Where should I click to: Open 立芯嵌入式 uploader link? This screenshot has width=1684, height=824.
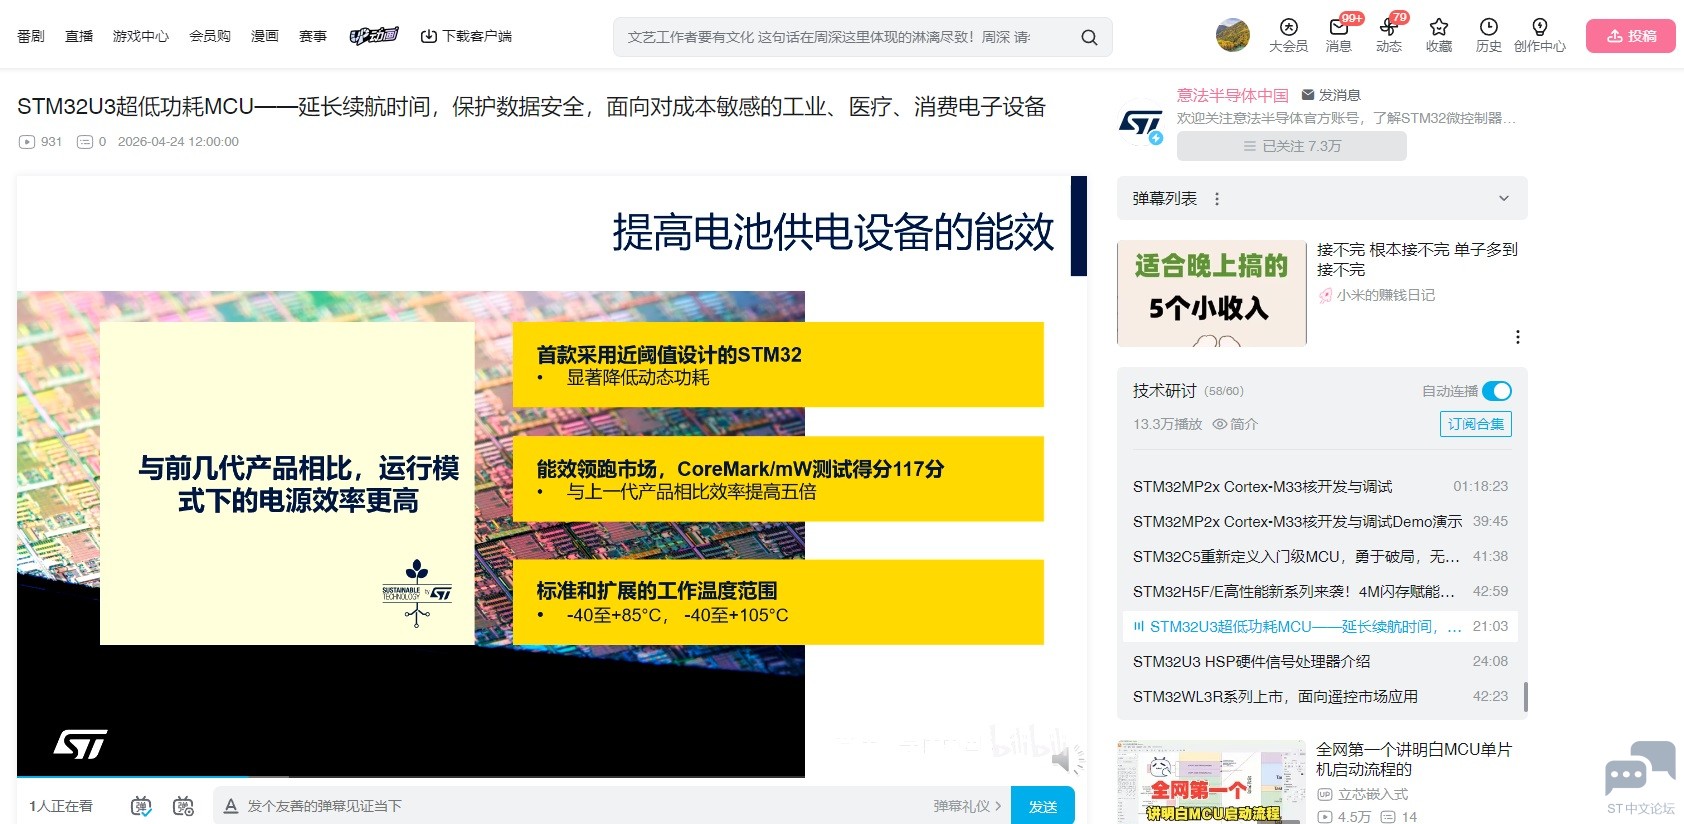click(1363, 794)
